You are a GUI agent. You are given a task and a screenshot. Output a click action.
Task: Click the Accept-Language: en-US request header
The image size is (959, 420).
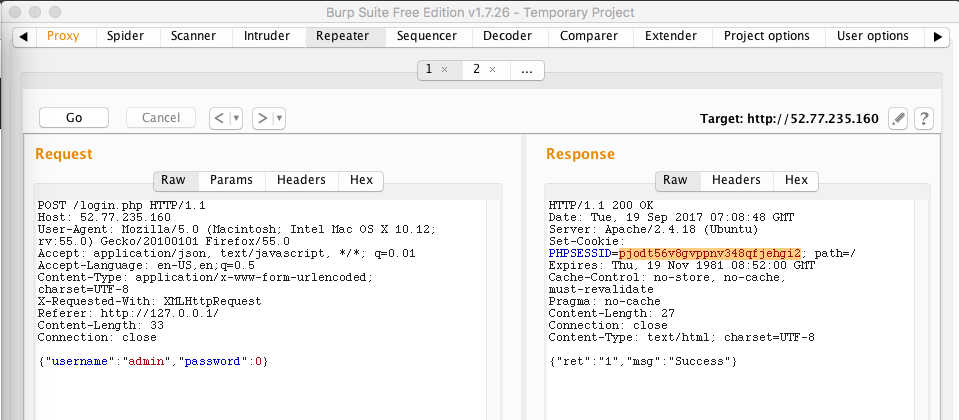tap(146, 265)
